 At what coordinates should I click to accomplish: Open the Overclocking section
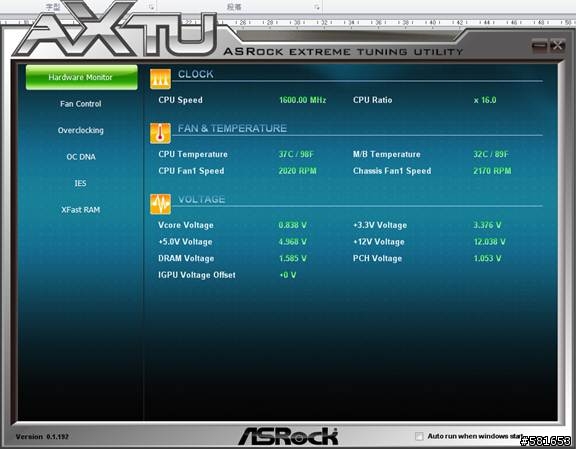pyautogui.click(x=80, y=130)
